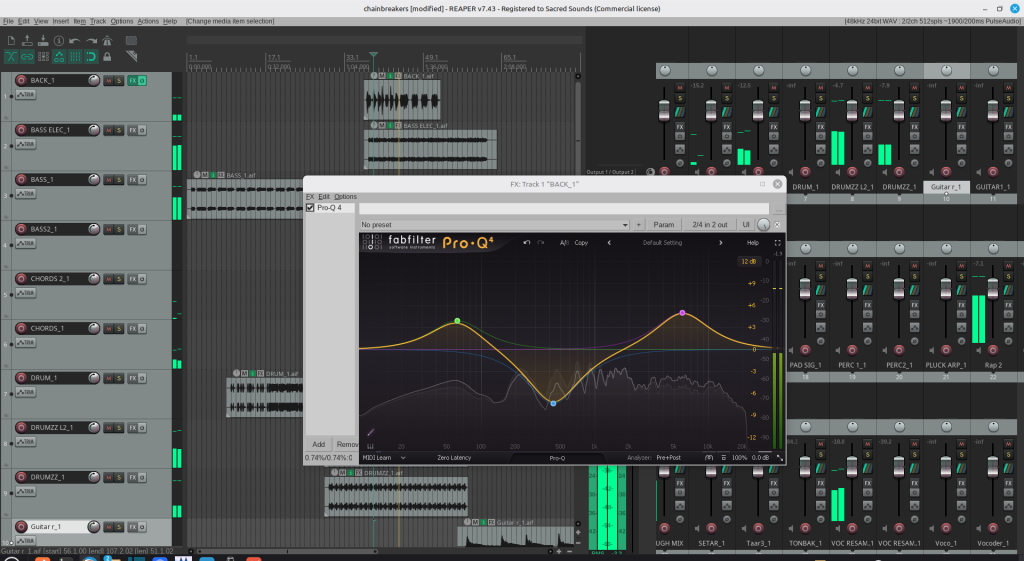1024x561 pixels.
Task: Solo the BASS_1 track
Action: 119,180
